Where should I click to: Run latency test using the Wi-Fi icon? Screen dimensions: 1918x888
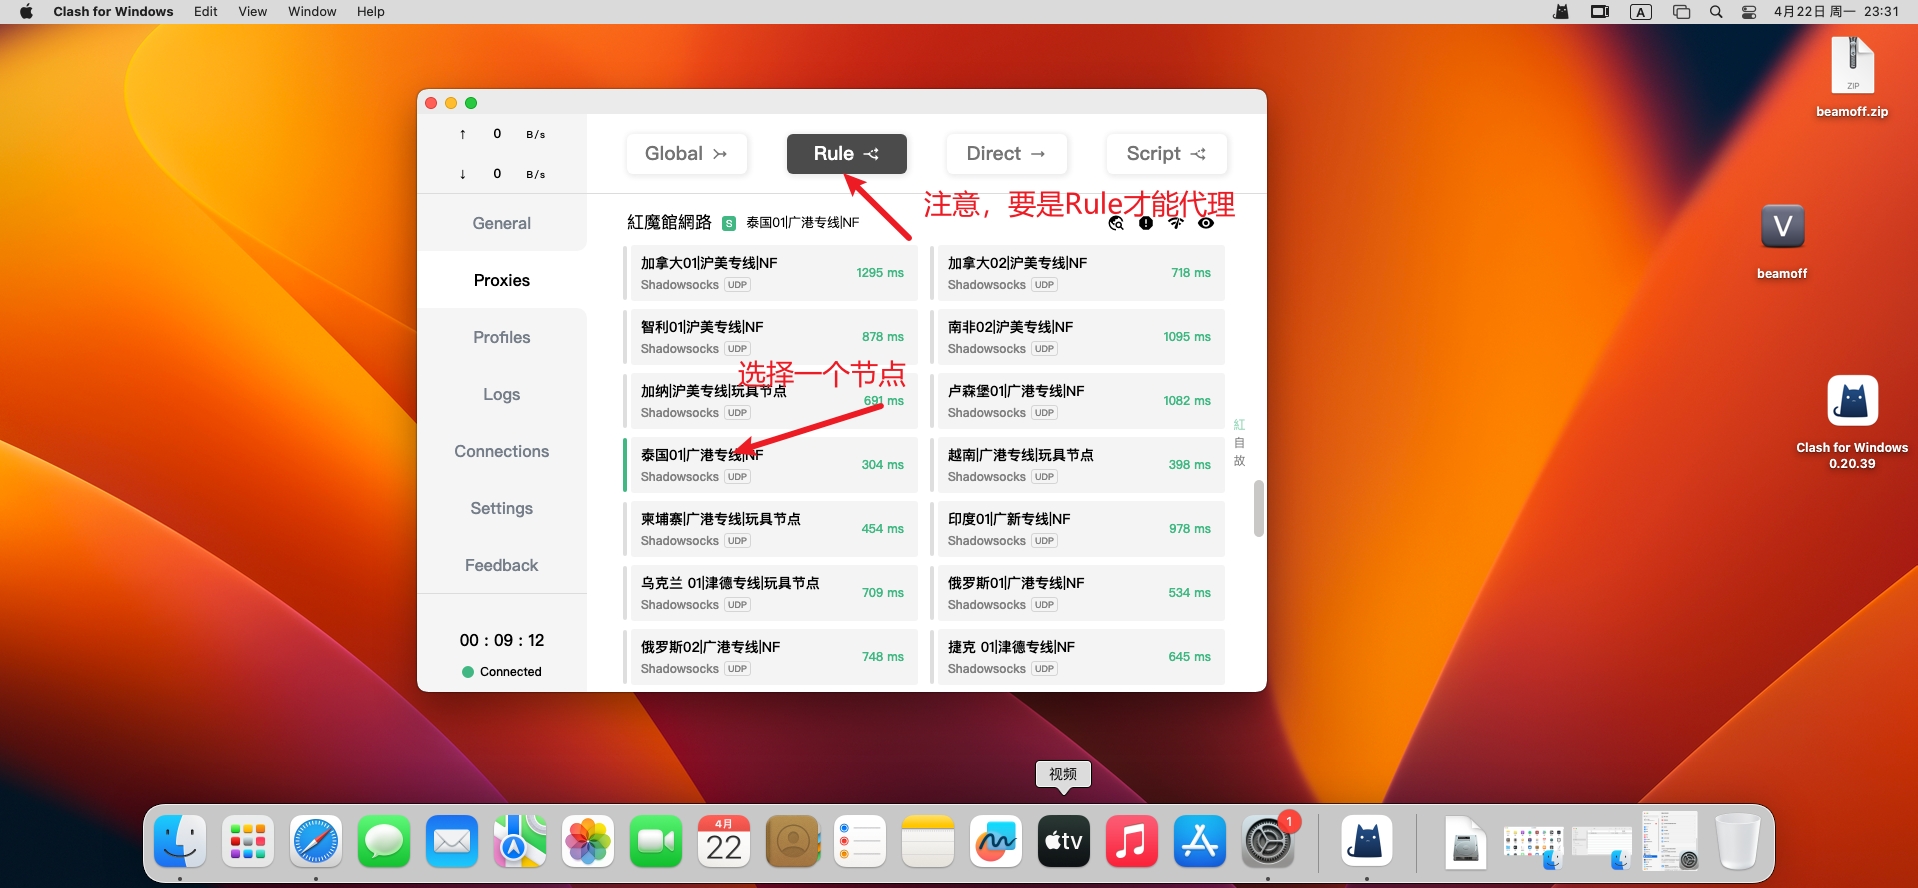tap(1176, 223)
